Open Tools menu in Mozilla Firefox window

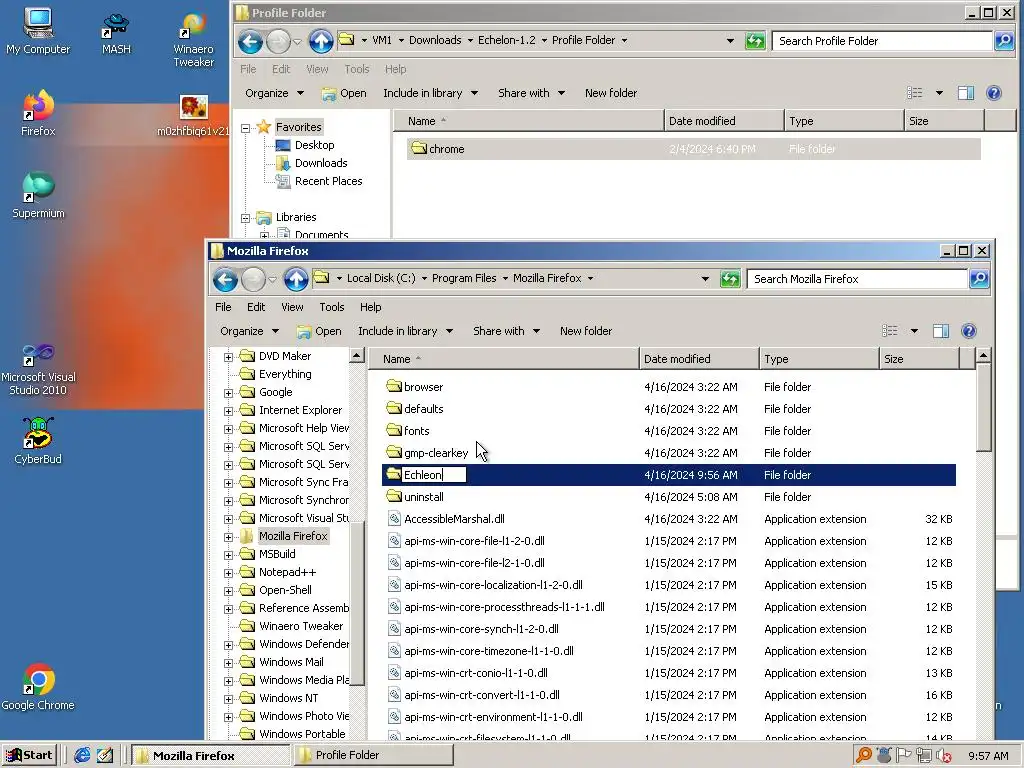pos(332,307)
